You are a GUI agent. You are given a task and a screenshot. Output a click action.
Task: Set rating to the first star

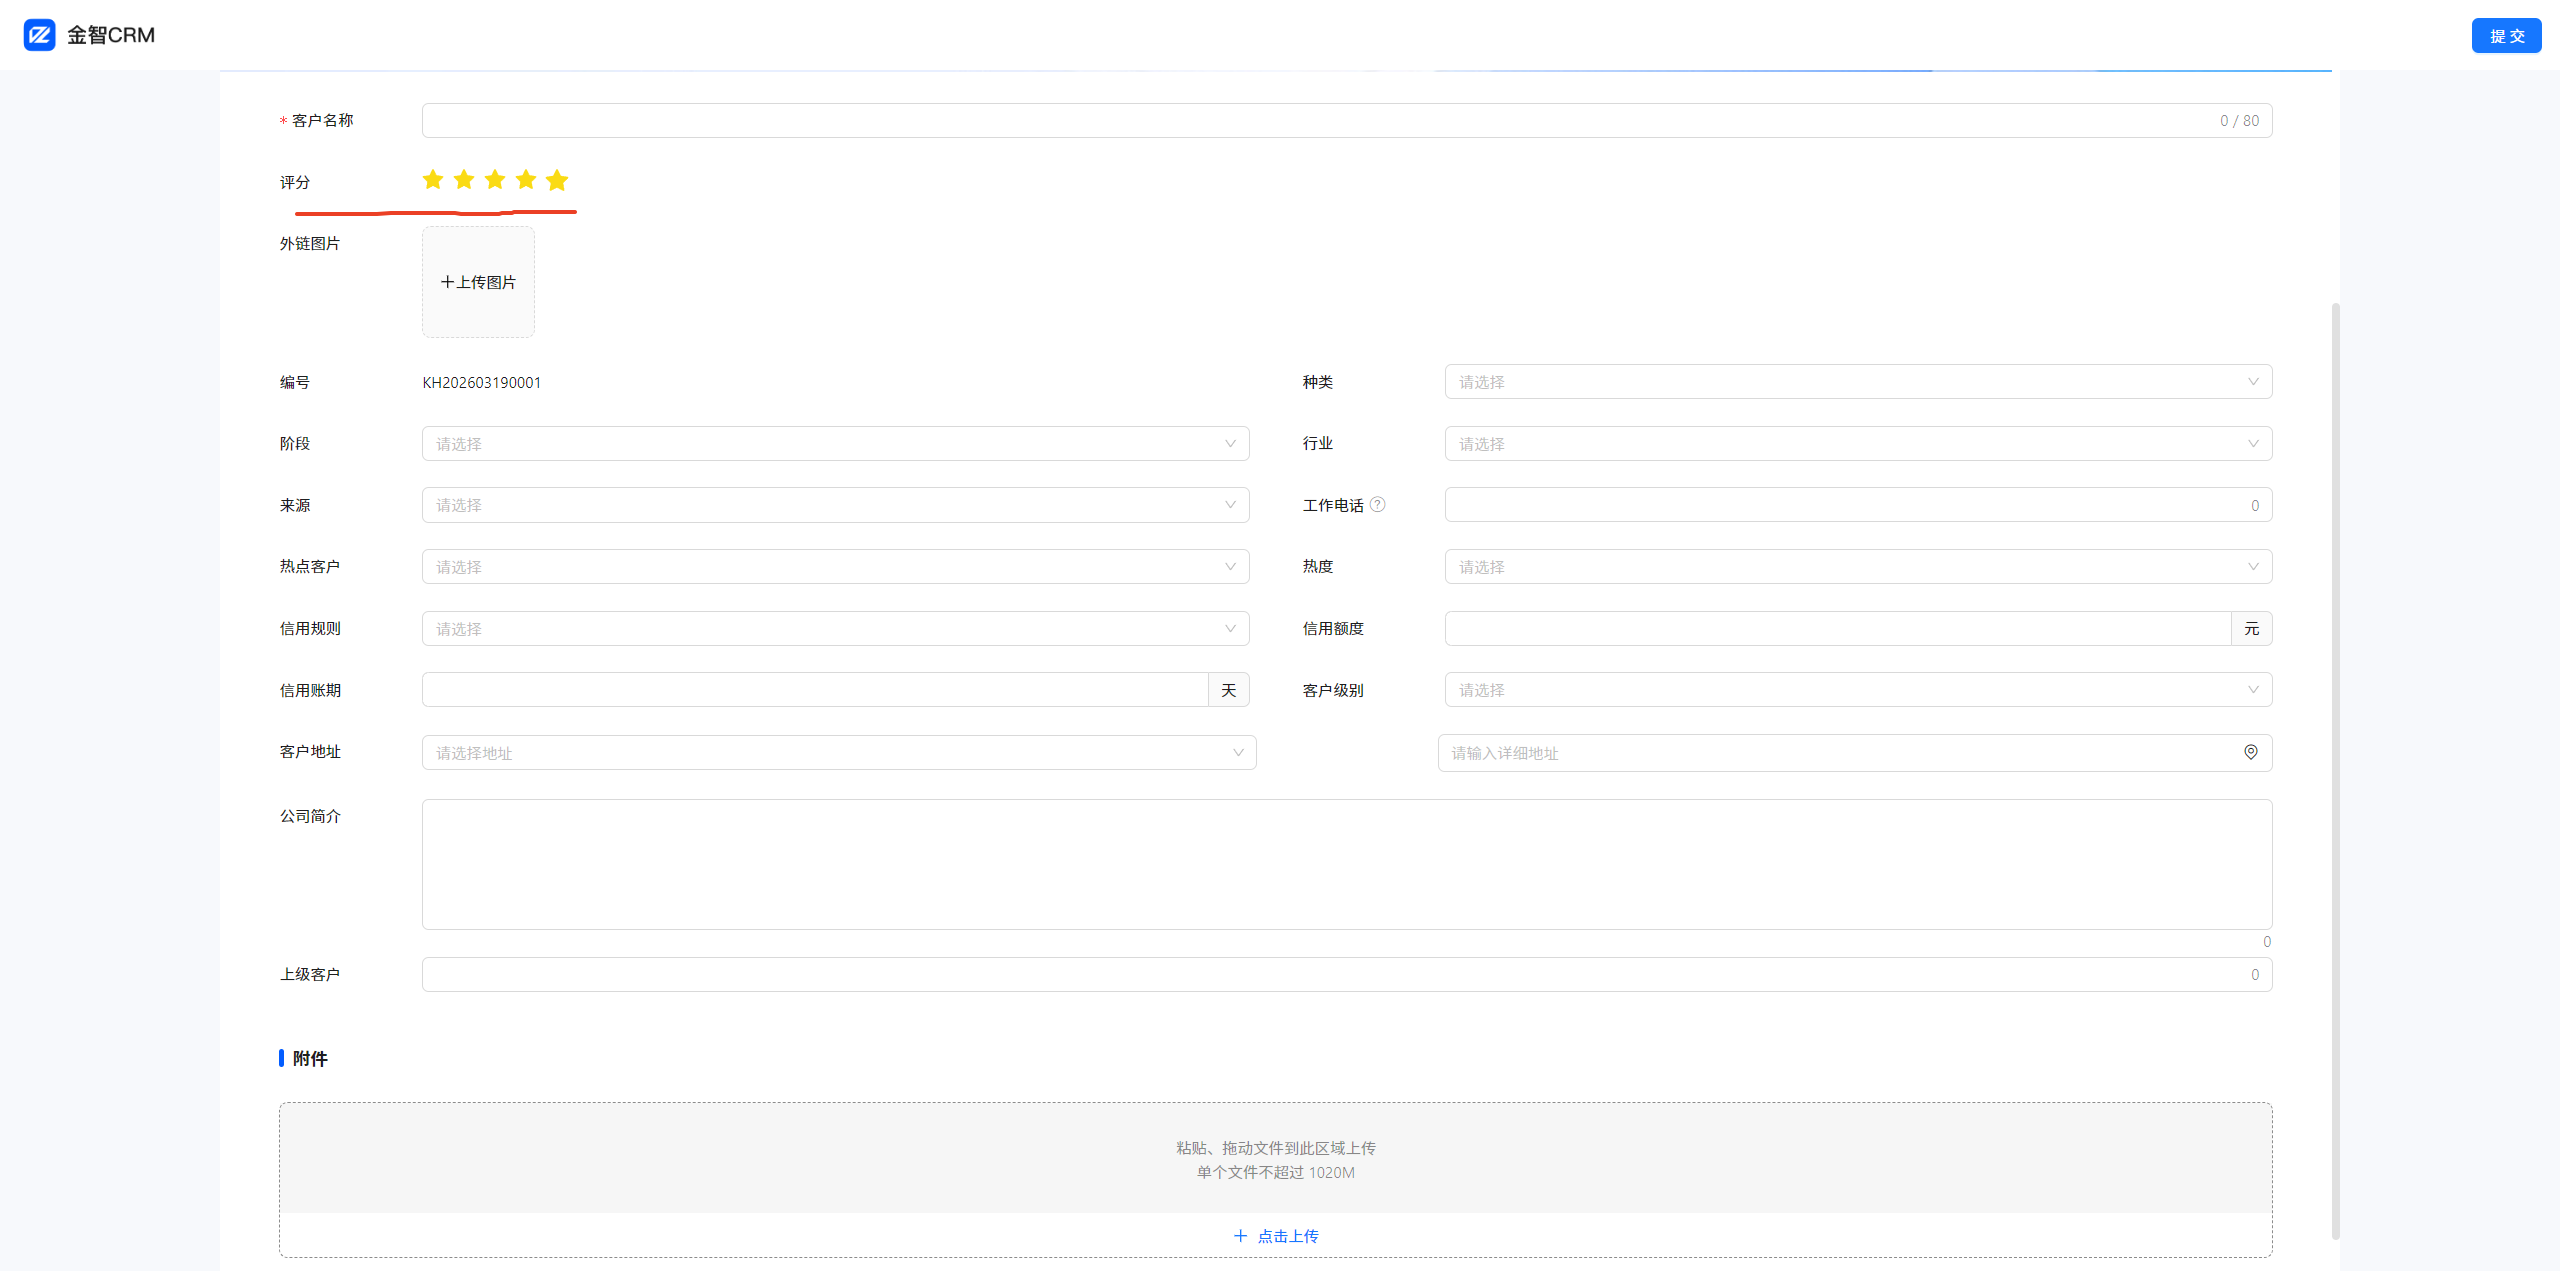[x=433, y=180]
